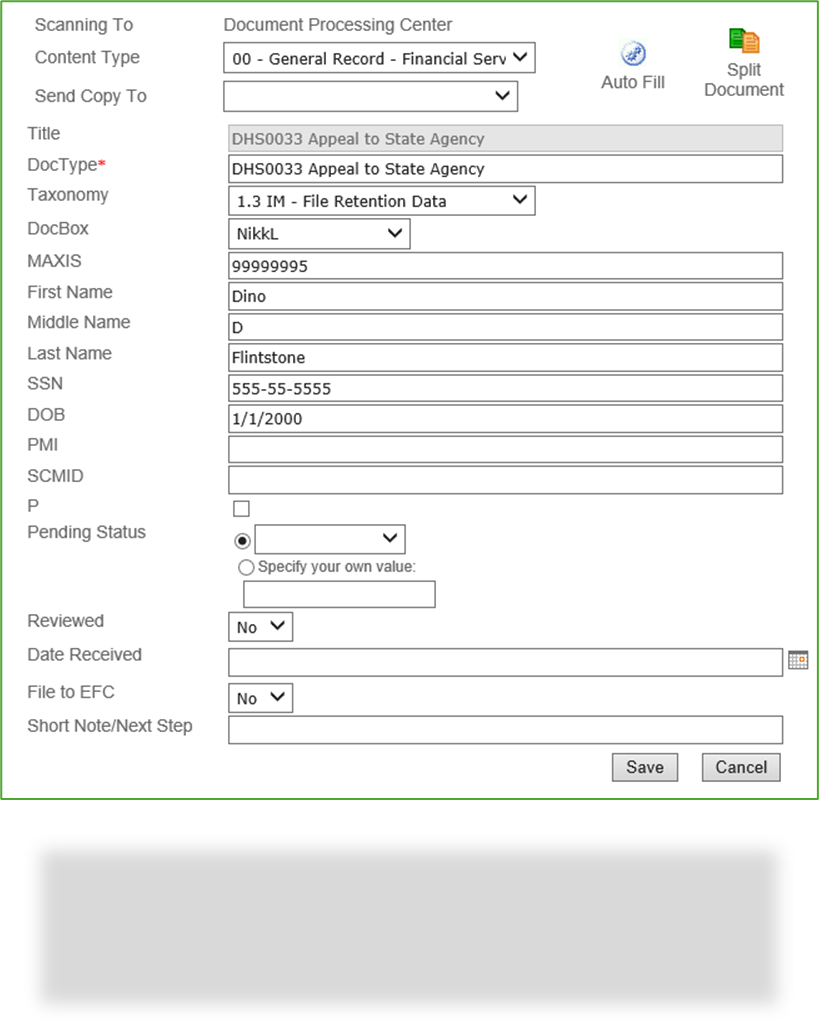Toggle the P checkbox

pos(240,508)
